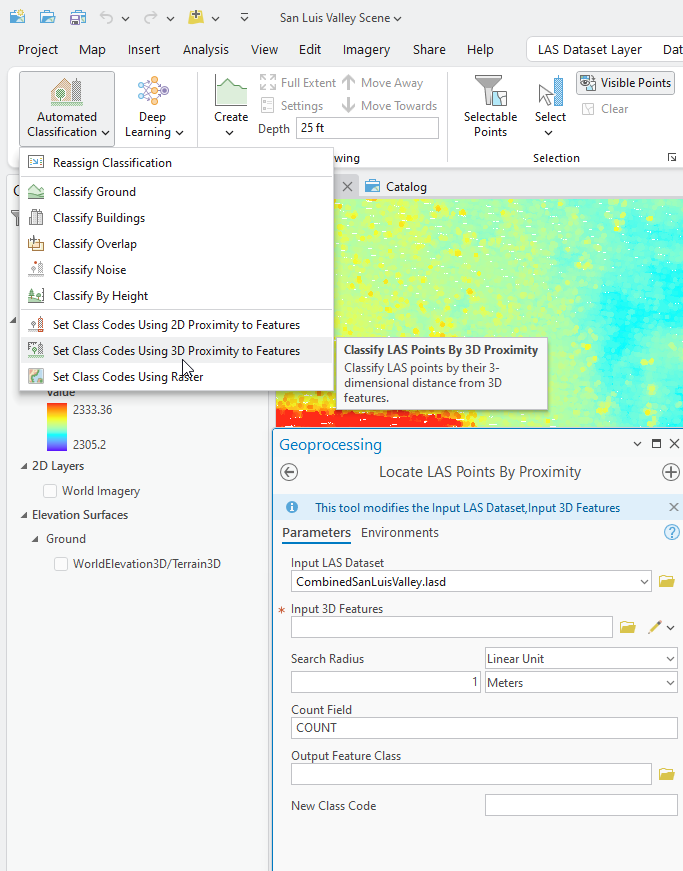Click Move Towards arrow button
The image size is (683, 871).
(390, 106)
